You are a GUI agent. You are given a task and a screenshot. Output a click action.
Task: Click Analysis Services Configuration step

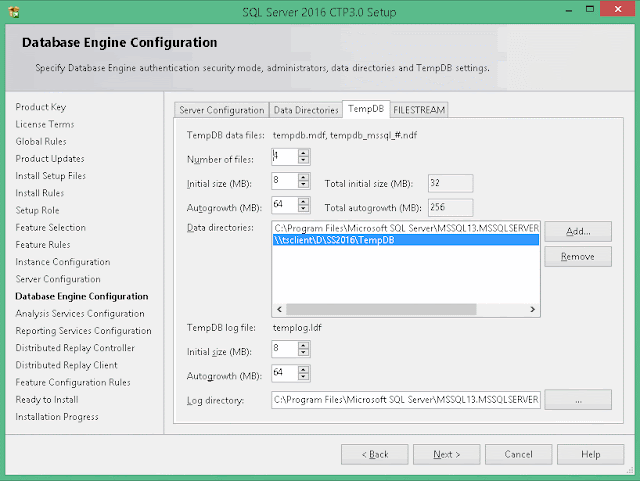point(80,314)
